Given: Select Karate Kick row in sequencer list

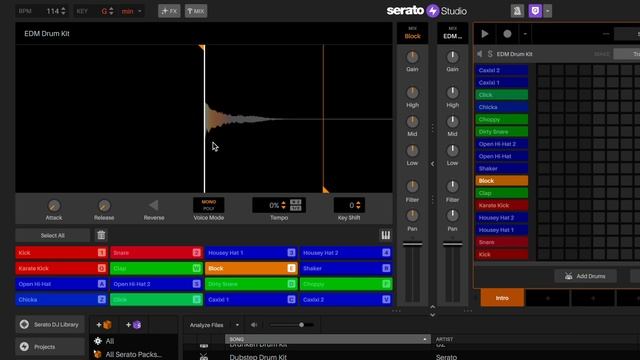Looking at the screenshot, I should tap(502, 205).
